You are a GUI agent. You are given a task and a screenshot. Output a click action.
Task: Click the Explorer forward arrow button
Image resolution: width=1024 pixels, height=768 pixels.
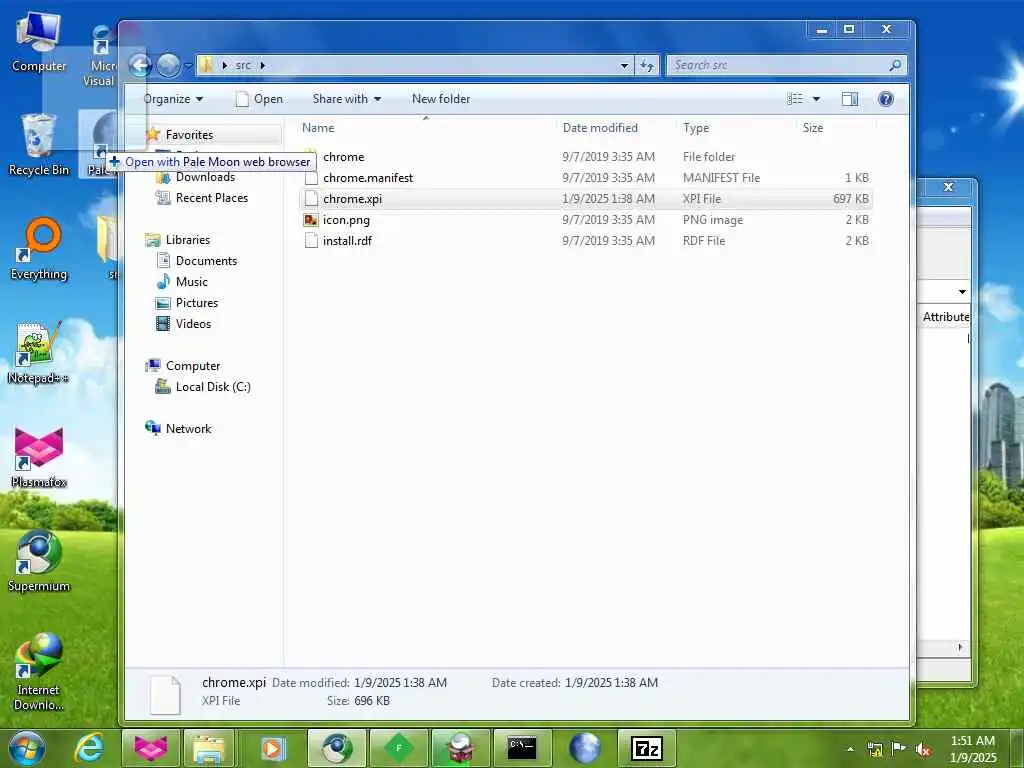click(x=168, y=65)
